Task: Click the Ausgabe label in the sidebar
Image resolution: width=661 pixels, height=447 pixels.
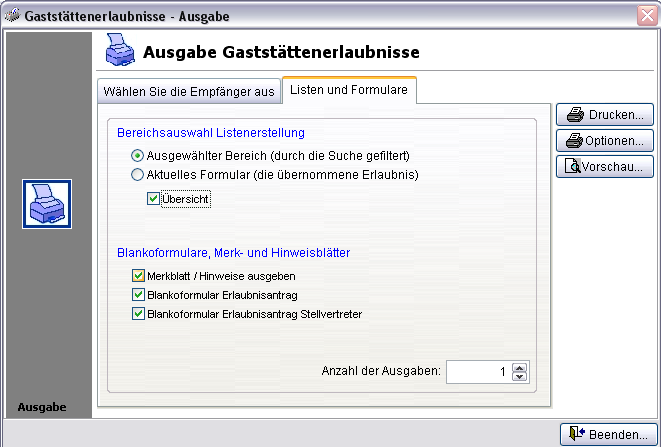Action: 42,407
